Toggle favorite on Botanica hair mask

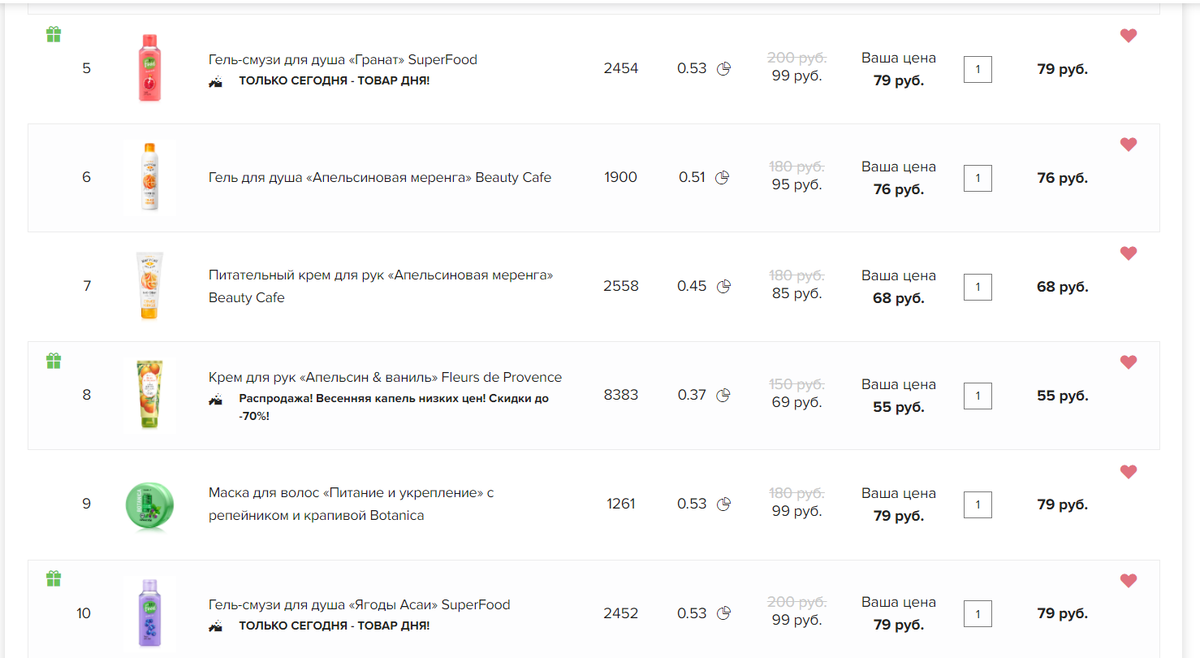point(1128,472)
